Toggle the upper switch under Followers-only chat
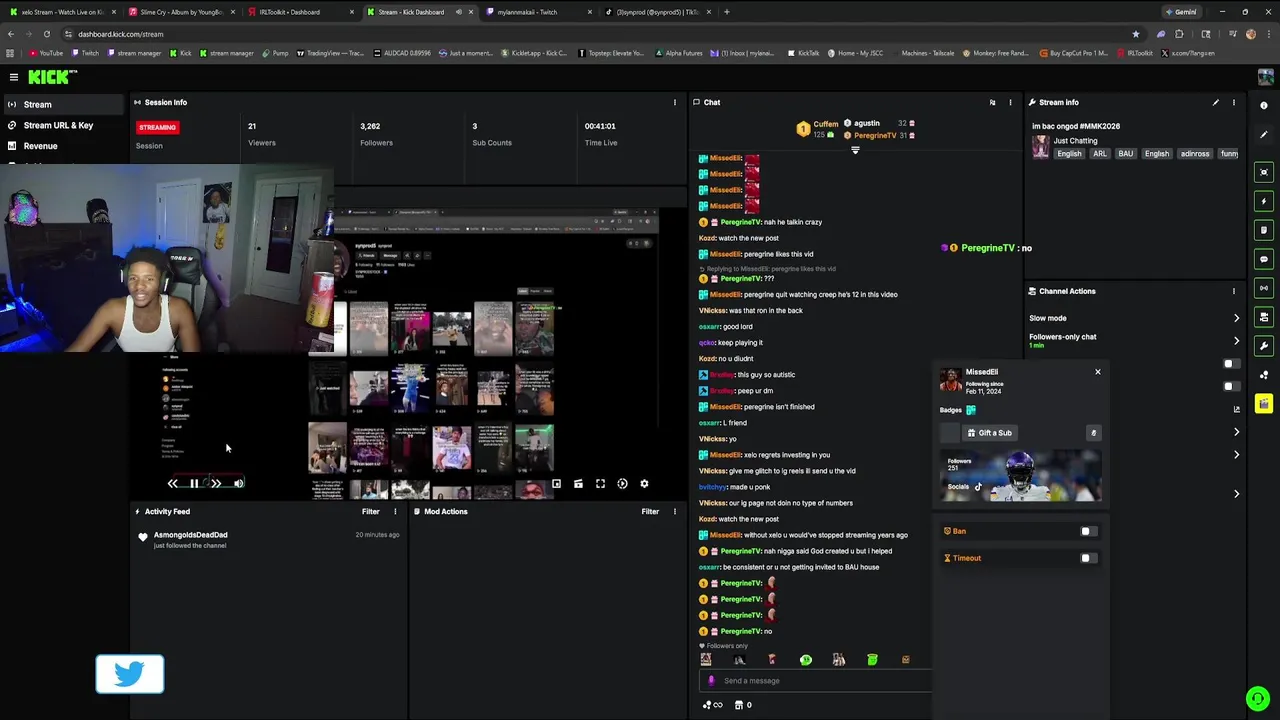The height and width of the screenshot is (720, 1280). point(1231,364)
